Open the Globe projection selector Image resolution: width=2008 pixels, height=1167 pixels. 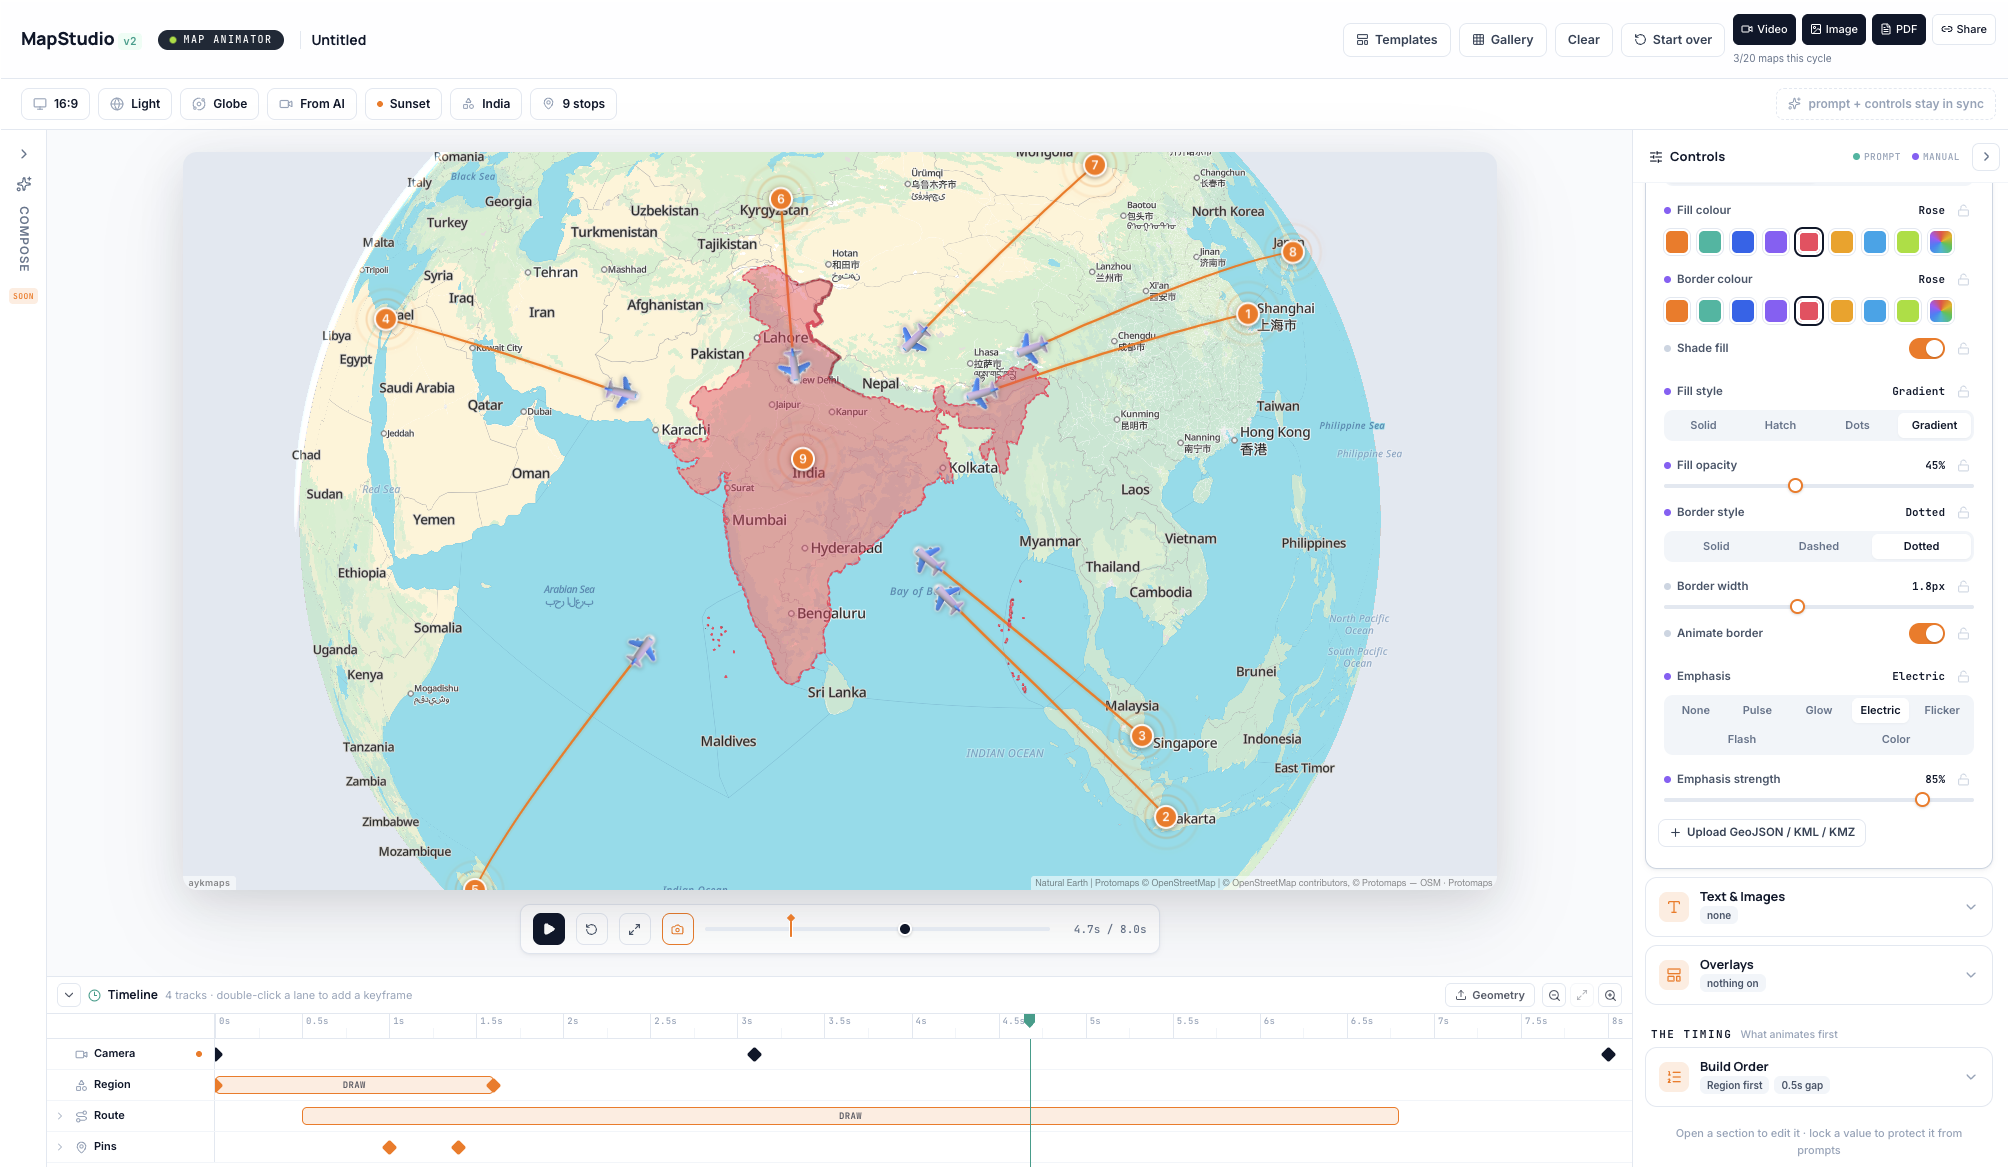point(220,104)
